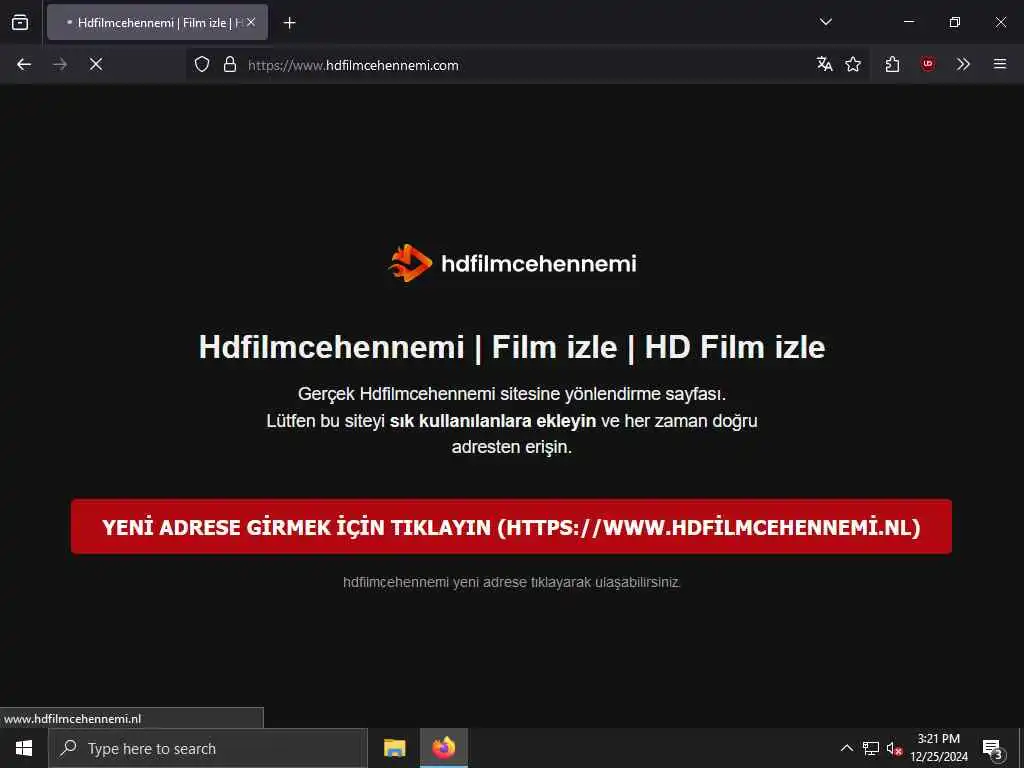Open uBlock Origin extension popup
Viewport: 1024px width, 768px height.
[927, 64]
